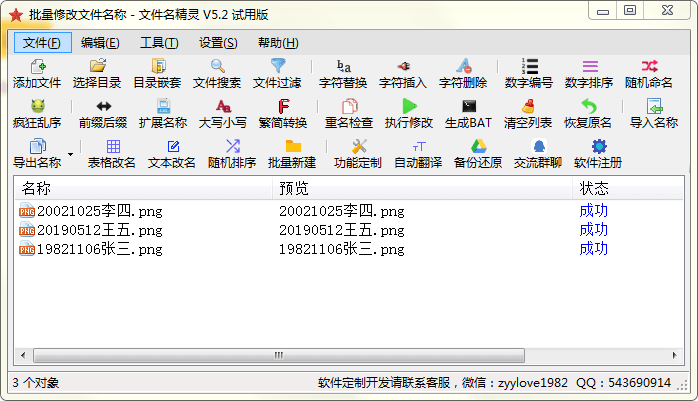Click the 自动翻译 translate icon

pyautogui.click(x=419, y=146)
